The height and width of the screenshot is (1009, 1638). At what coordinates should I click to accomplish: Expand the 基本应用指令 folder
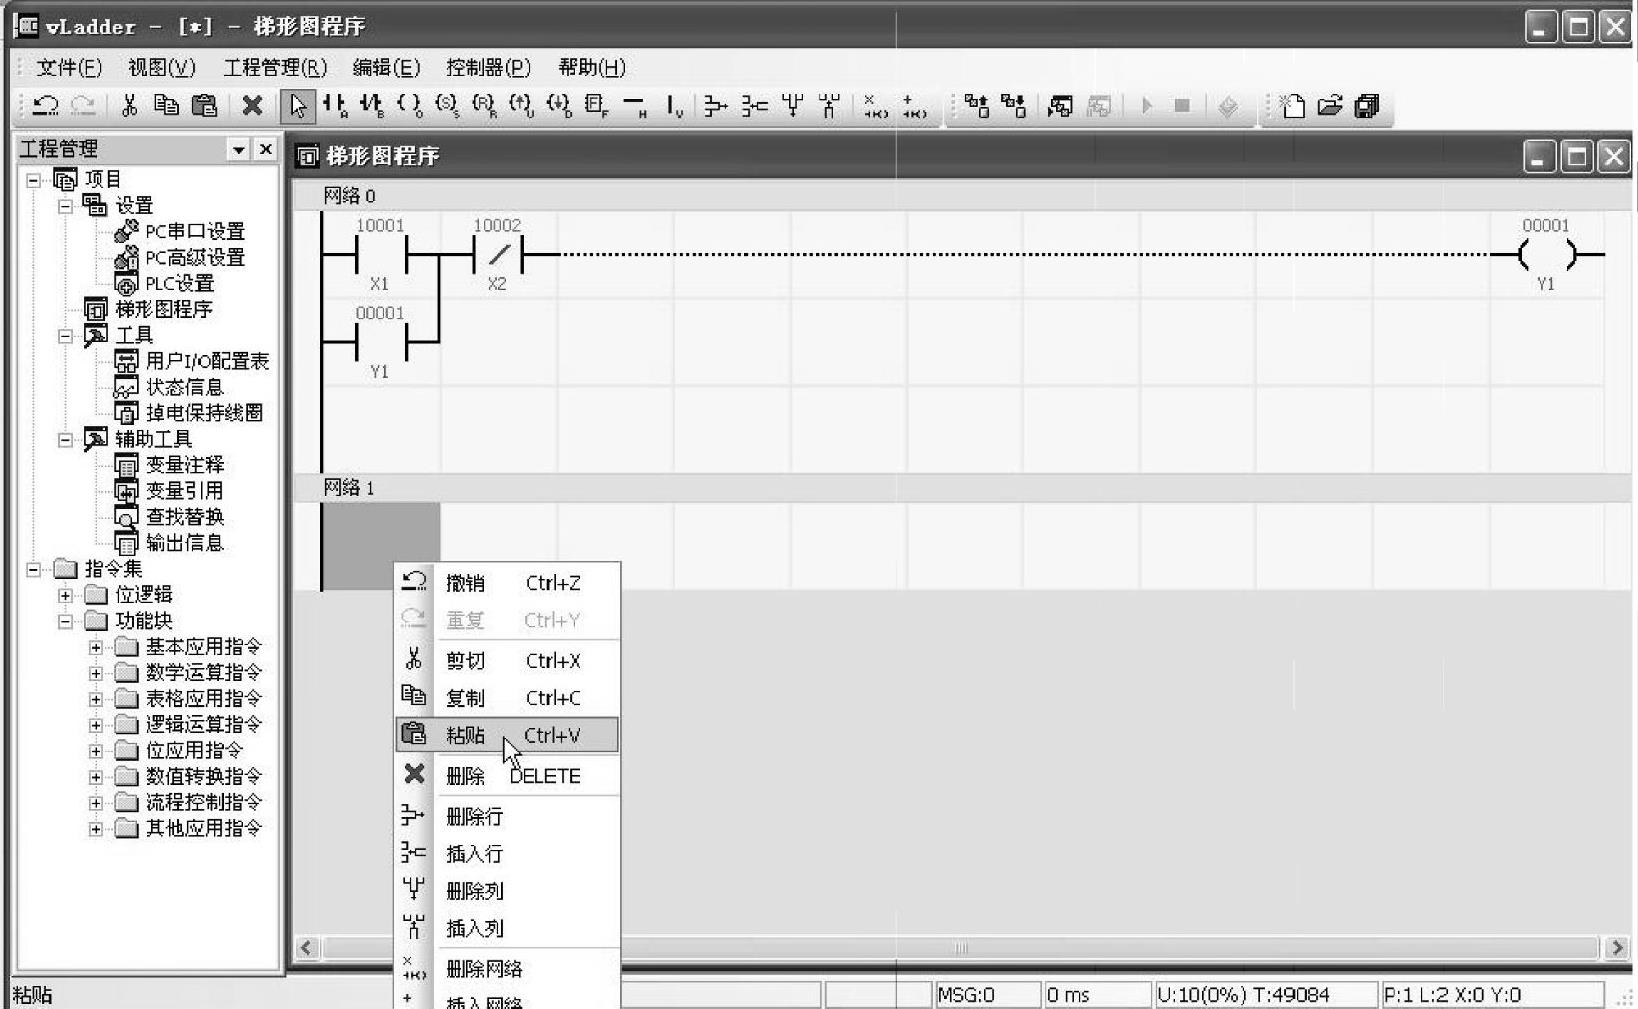pyautogui.click(x=96, y=648)
